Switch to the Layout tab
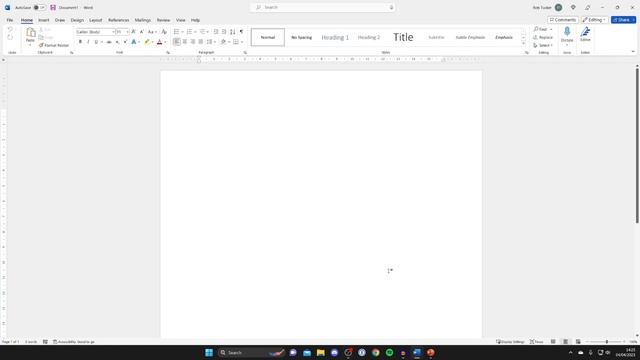The width and height of the screenshot is (640, 360). (96, 20)
